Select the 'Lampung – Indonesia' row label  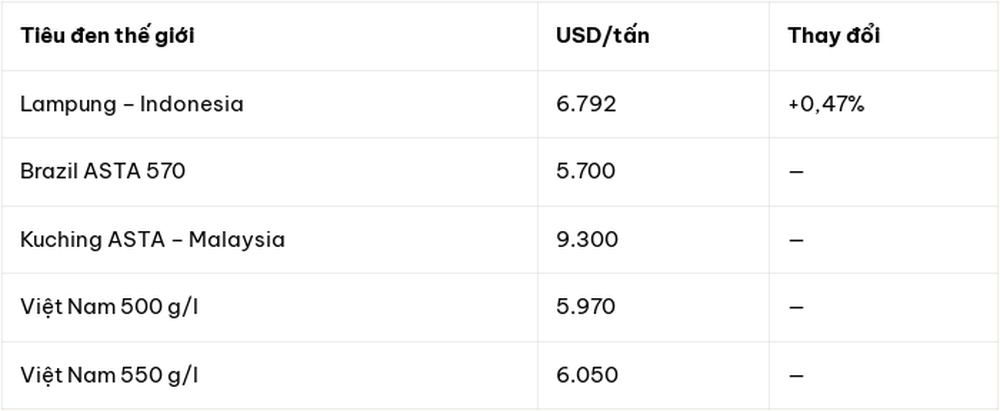click(132, 104)
